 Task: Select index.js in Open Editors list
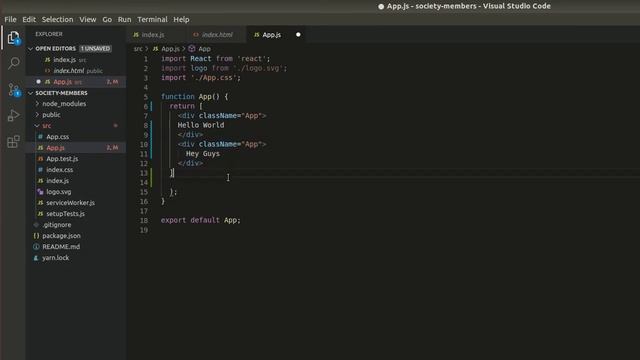[76, 60]
